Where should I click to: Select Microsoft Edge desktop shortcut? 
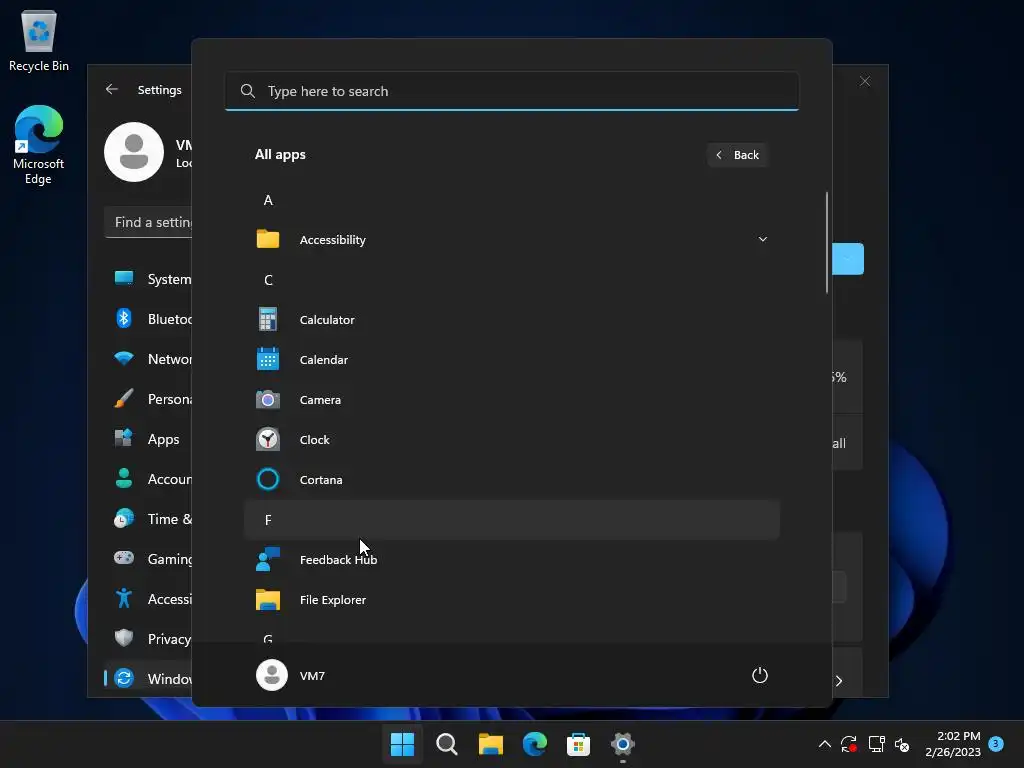pyautogui.click(x=39, y=145)
